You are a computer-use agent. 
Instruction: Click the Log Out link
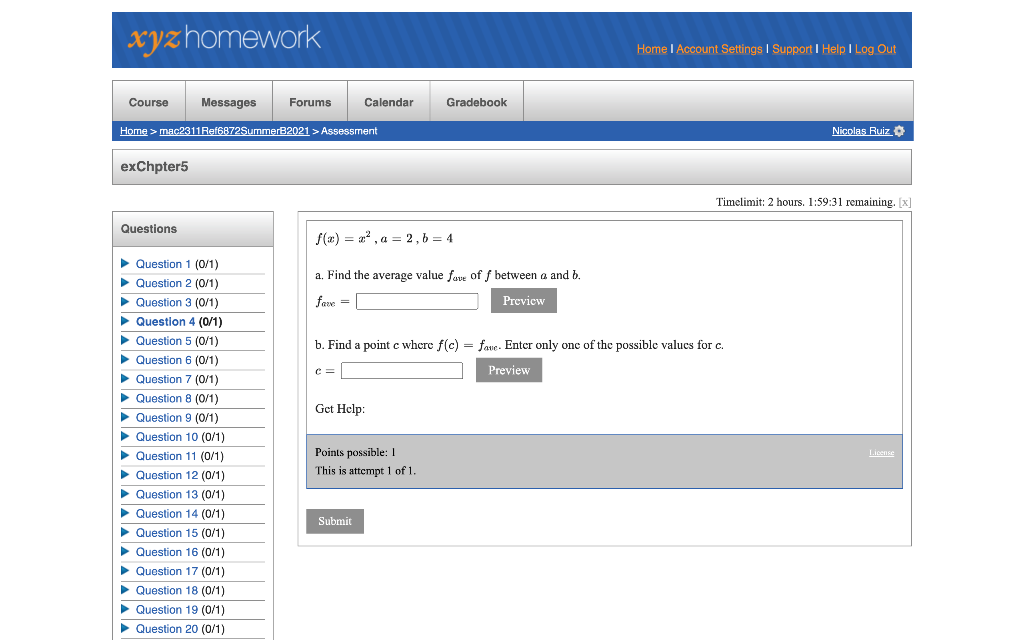875,49
